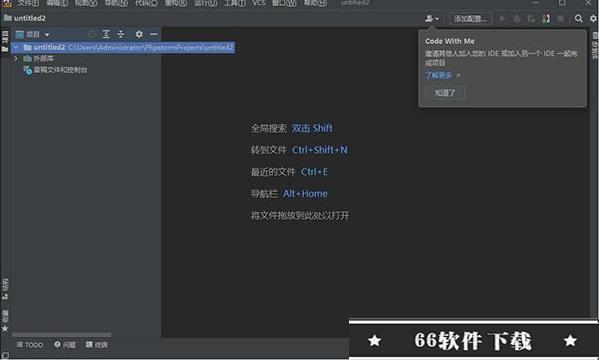The image size is (599, 360).
Task: Select the 外部库 tree item
Action: [44, 58]
